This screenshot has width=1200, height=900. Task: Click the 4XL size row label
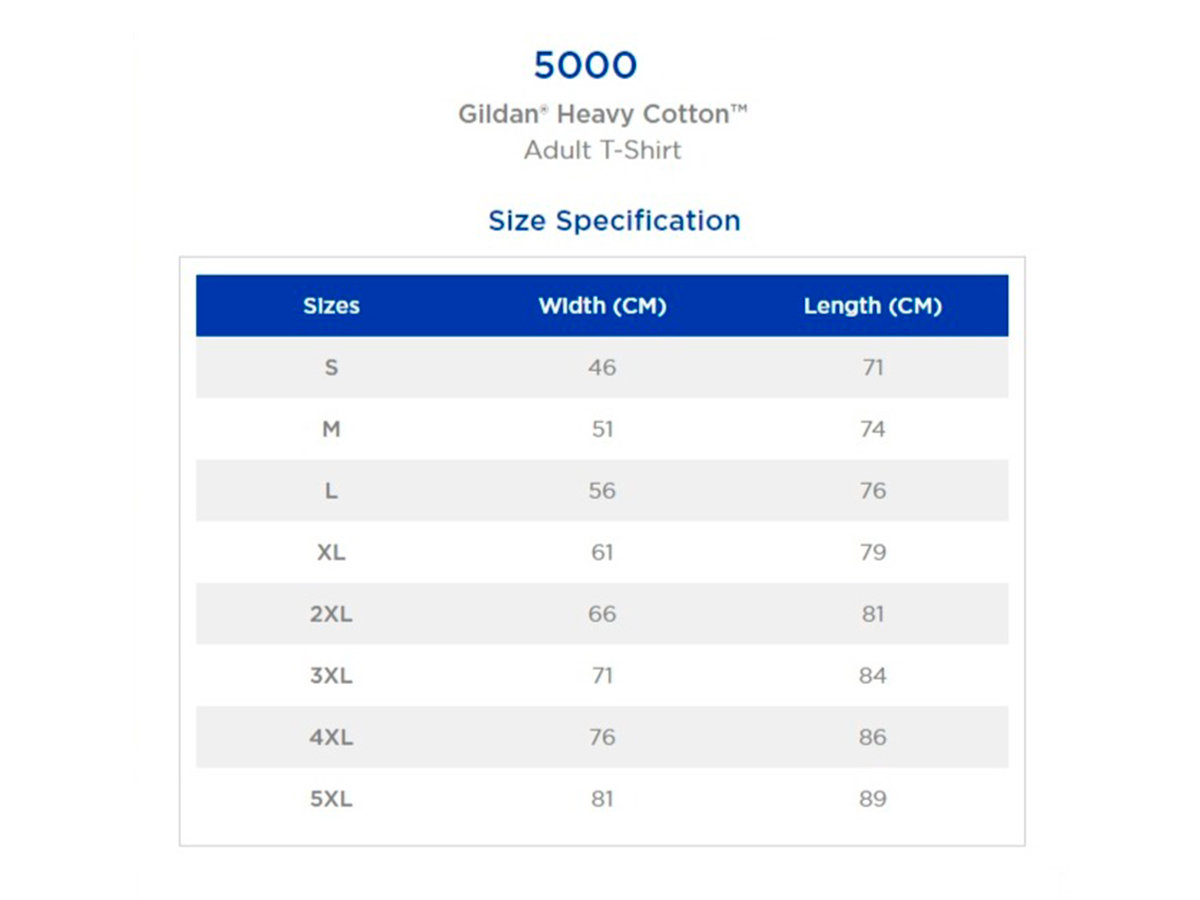331,738
